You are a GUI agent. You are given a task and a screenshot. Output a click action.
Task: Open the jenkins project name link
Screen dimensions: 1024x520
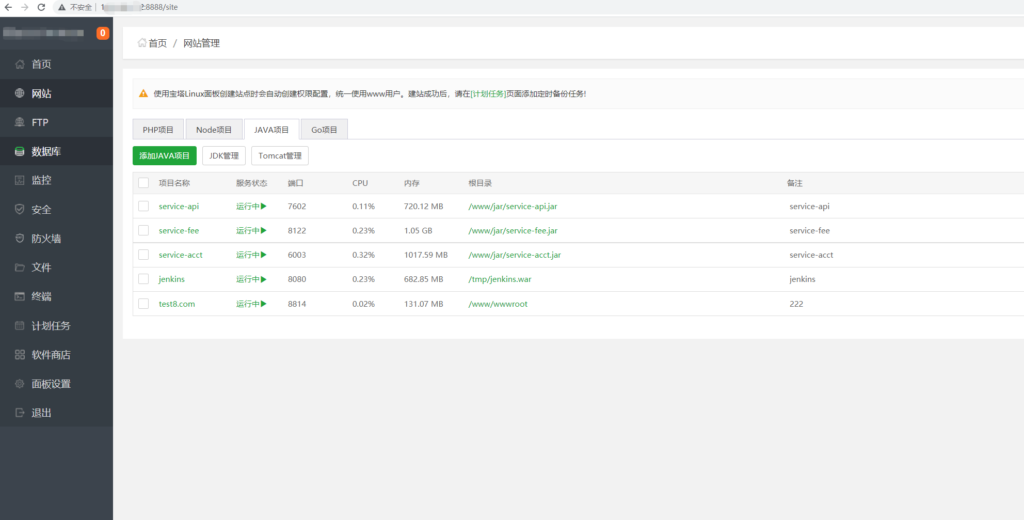172,279
